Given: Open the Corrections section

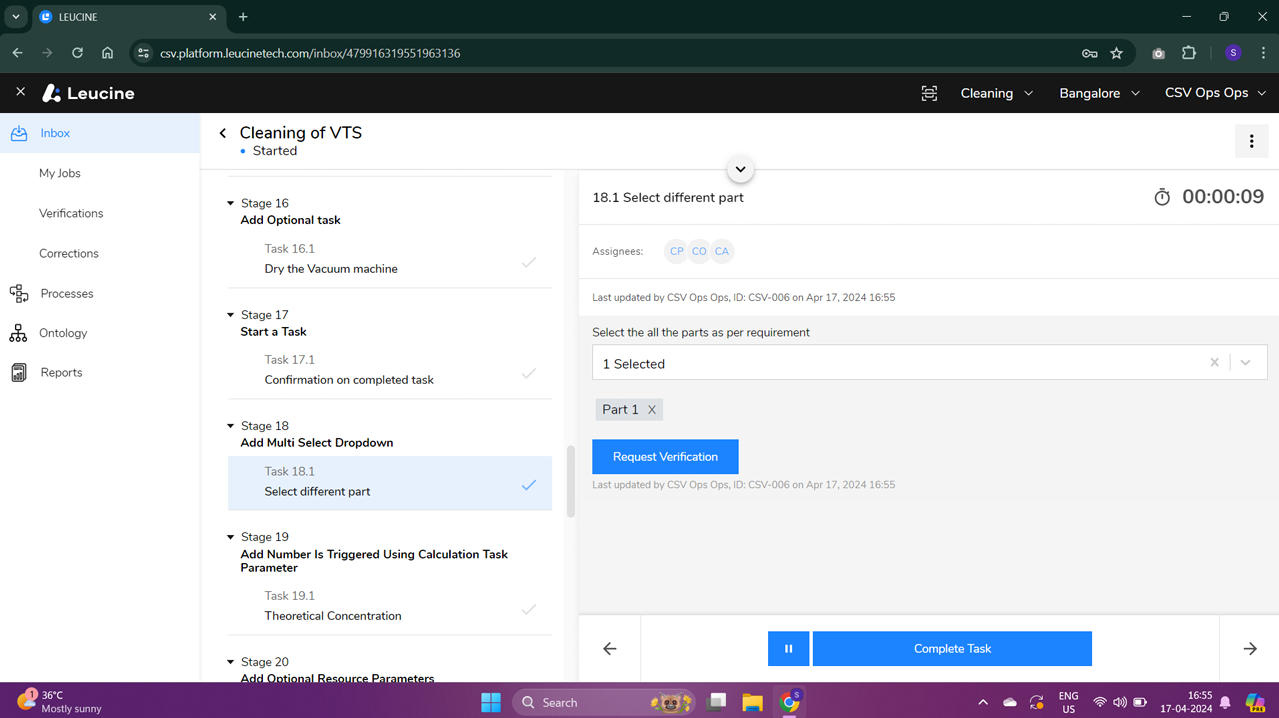Looking at the screenshot, I should tap(68, 253).
